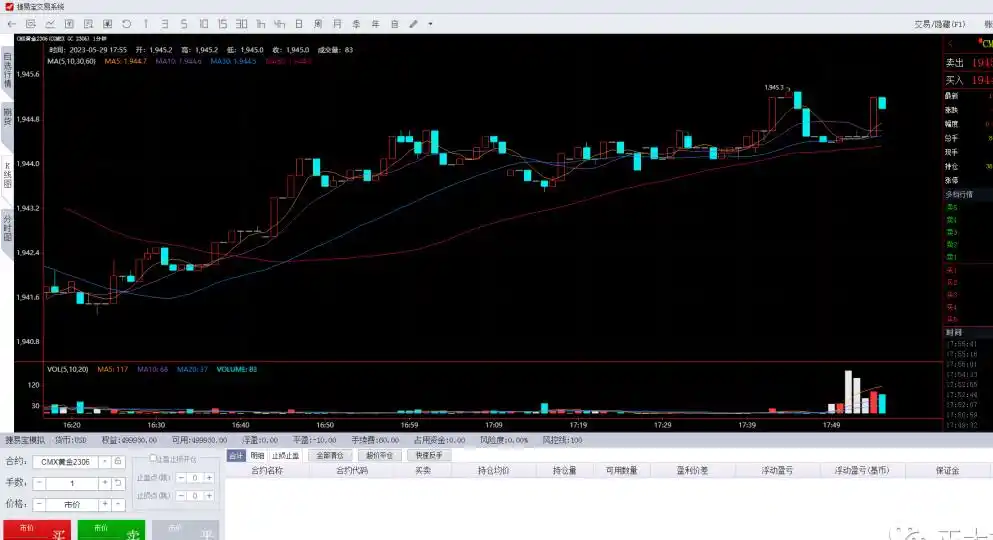This screenshot has width=993, height=540.
Task: Click the back arrow in the toolbar
Action: [x=11, y=24]
